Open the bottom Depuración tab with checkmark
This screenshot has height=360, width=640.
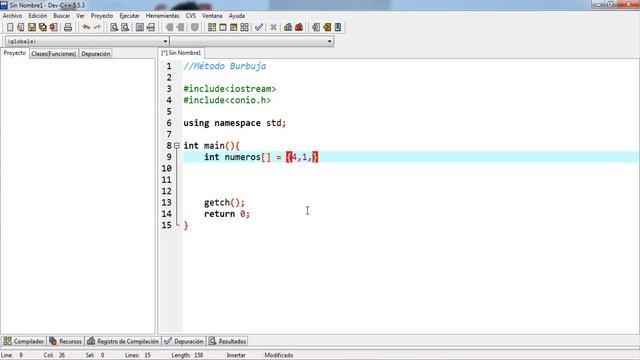pos(184,341)
